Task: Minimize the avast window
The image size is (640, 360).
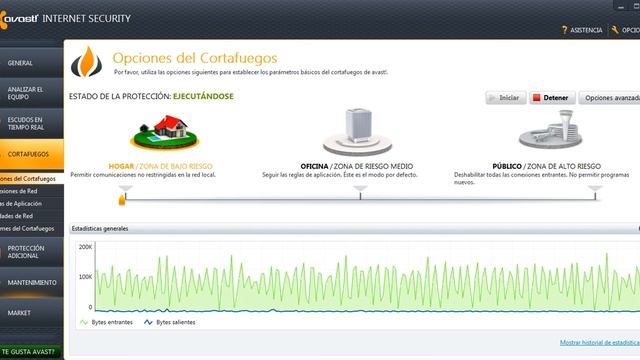Action: [x=620, y=6]
